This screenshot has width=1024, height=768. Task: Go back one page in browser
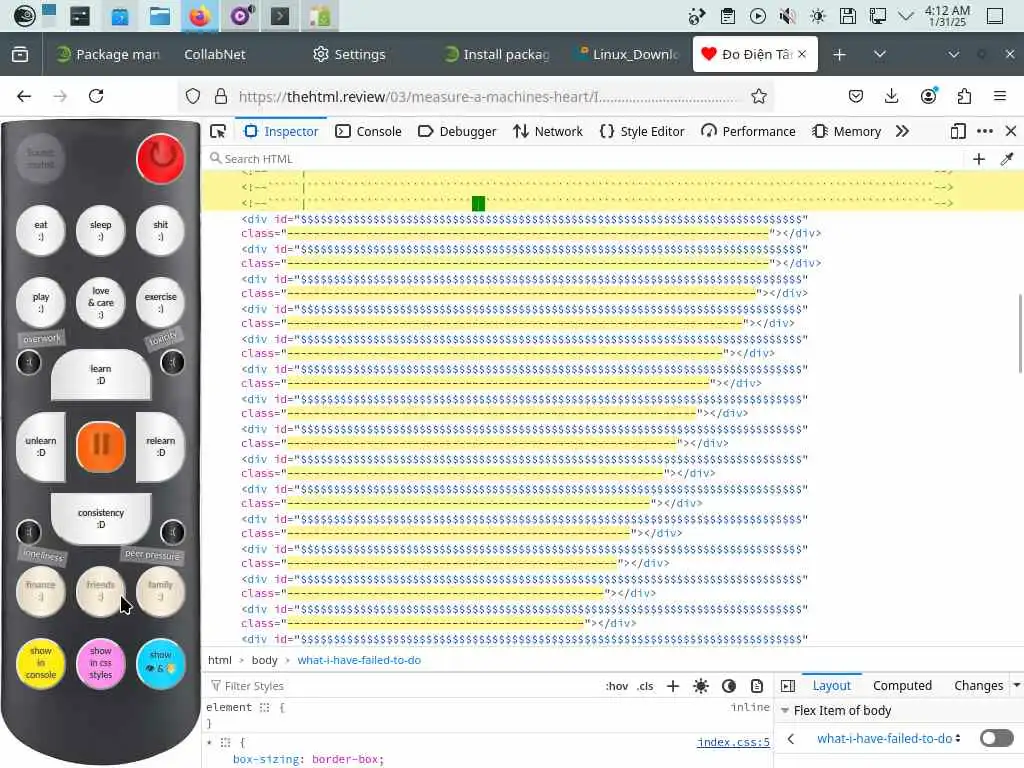point(24,97)
